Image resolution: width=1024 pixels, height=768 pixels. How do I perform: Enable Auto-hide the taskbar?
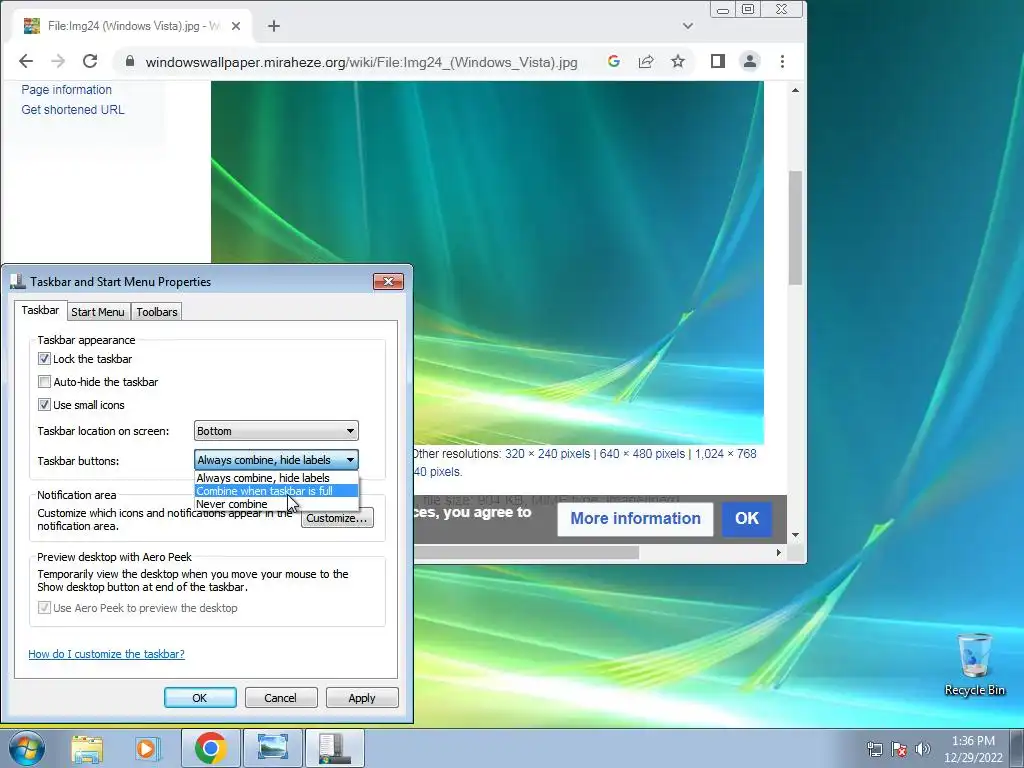coord(44,381)
